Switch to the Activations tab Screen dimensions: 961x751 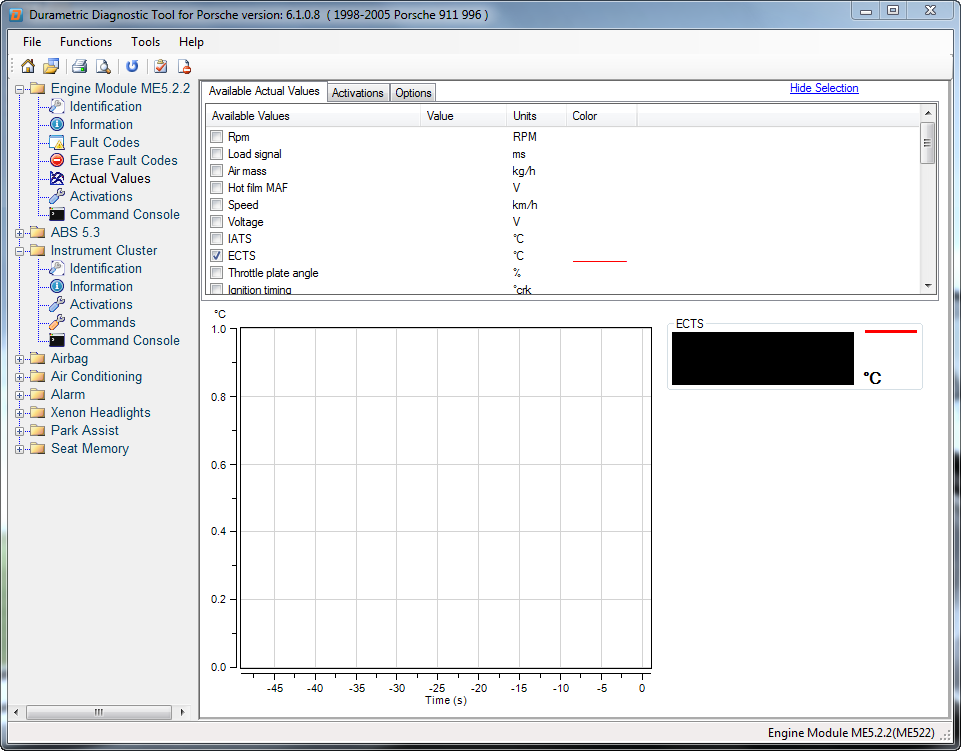358,93
